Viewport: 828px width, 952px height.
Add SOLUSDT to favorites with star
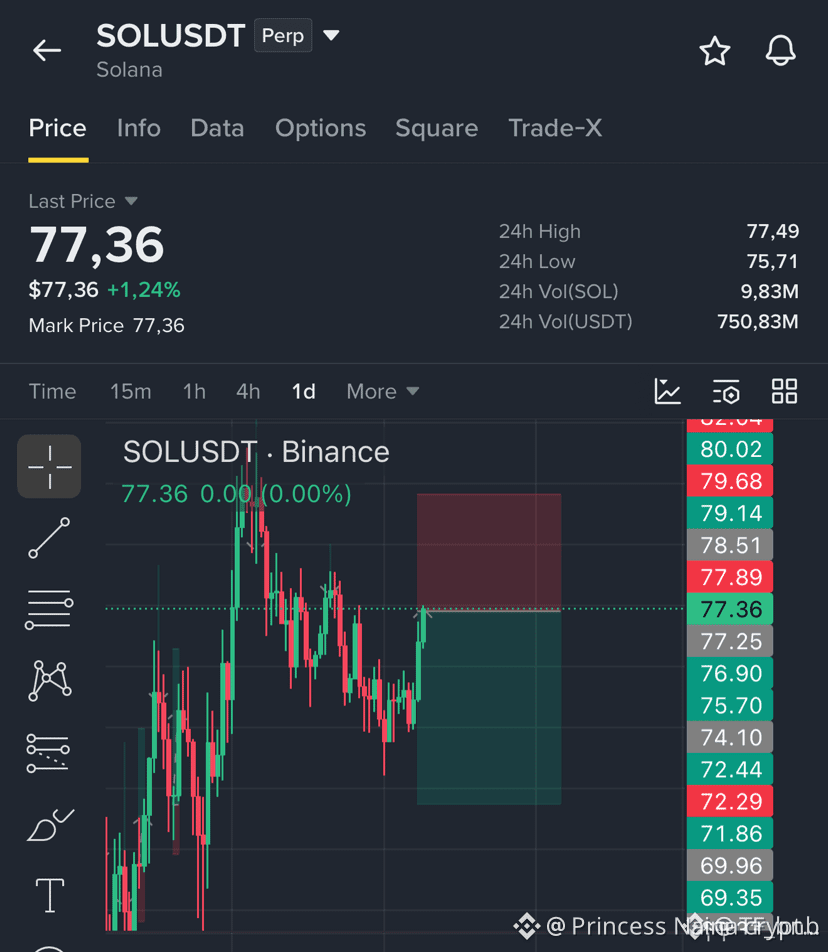click(x=714, y=51)
